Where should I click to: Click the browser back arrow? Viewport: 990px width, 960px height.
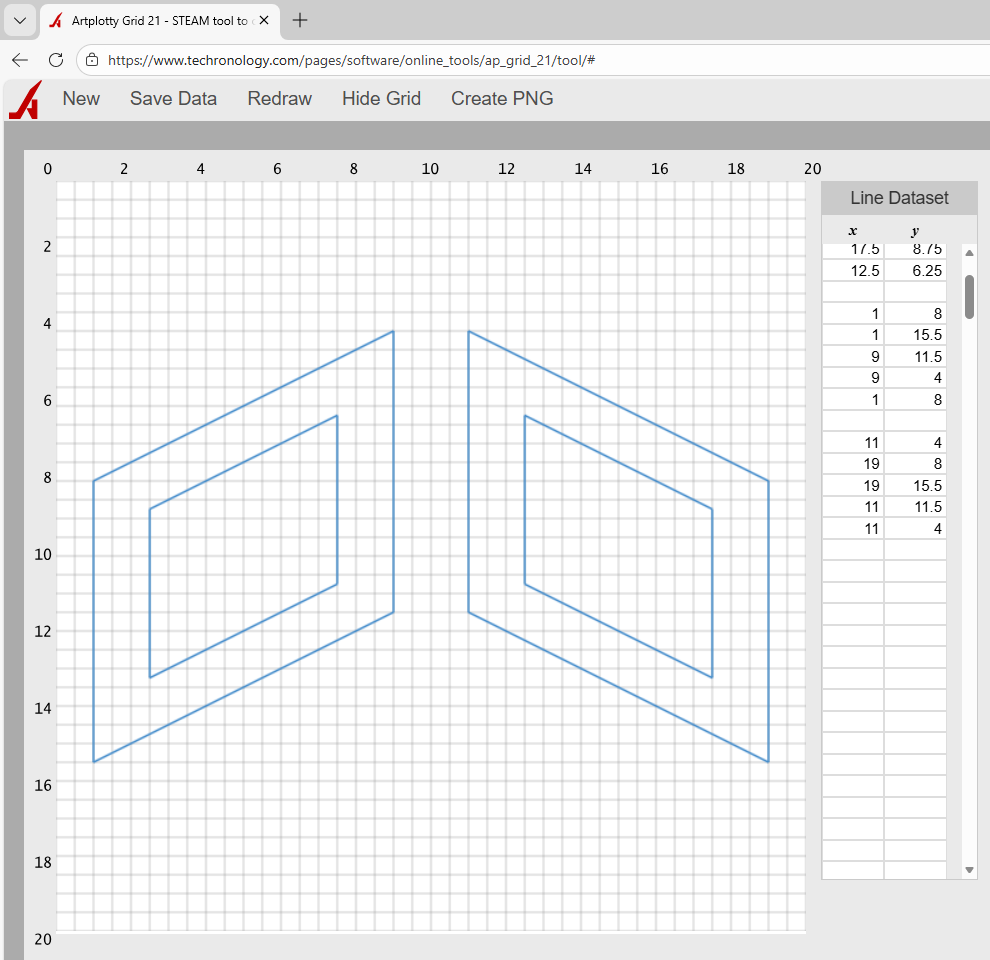(x=20, y=60)
